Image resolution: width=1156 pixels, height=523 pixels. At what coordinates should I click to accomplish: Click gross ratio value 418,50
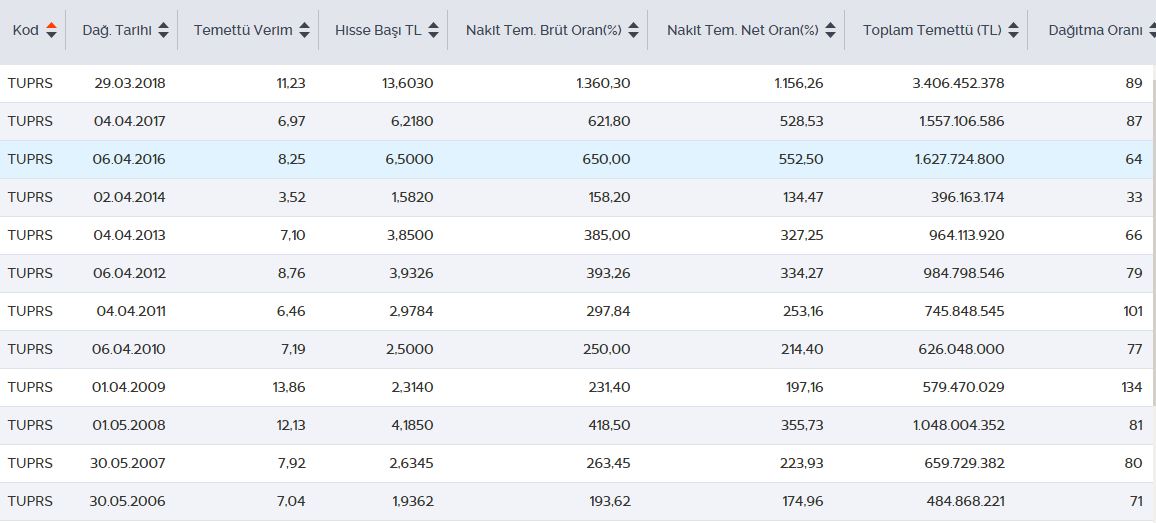[609, 426]
